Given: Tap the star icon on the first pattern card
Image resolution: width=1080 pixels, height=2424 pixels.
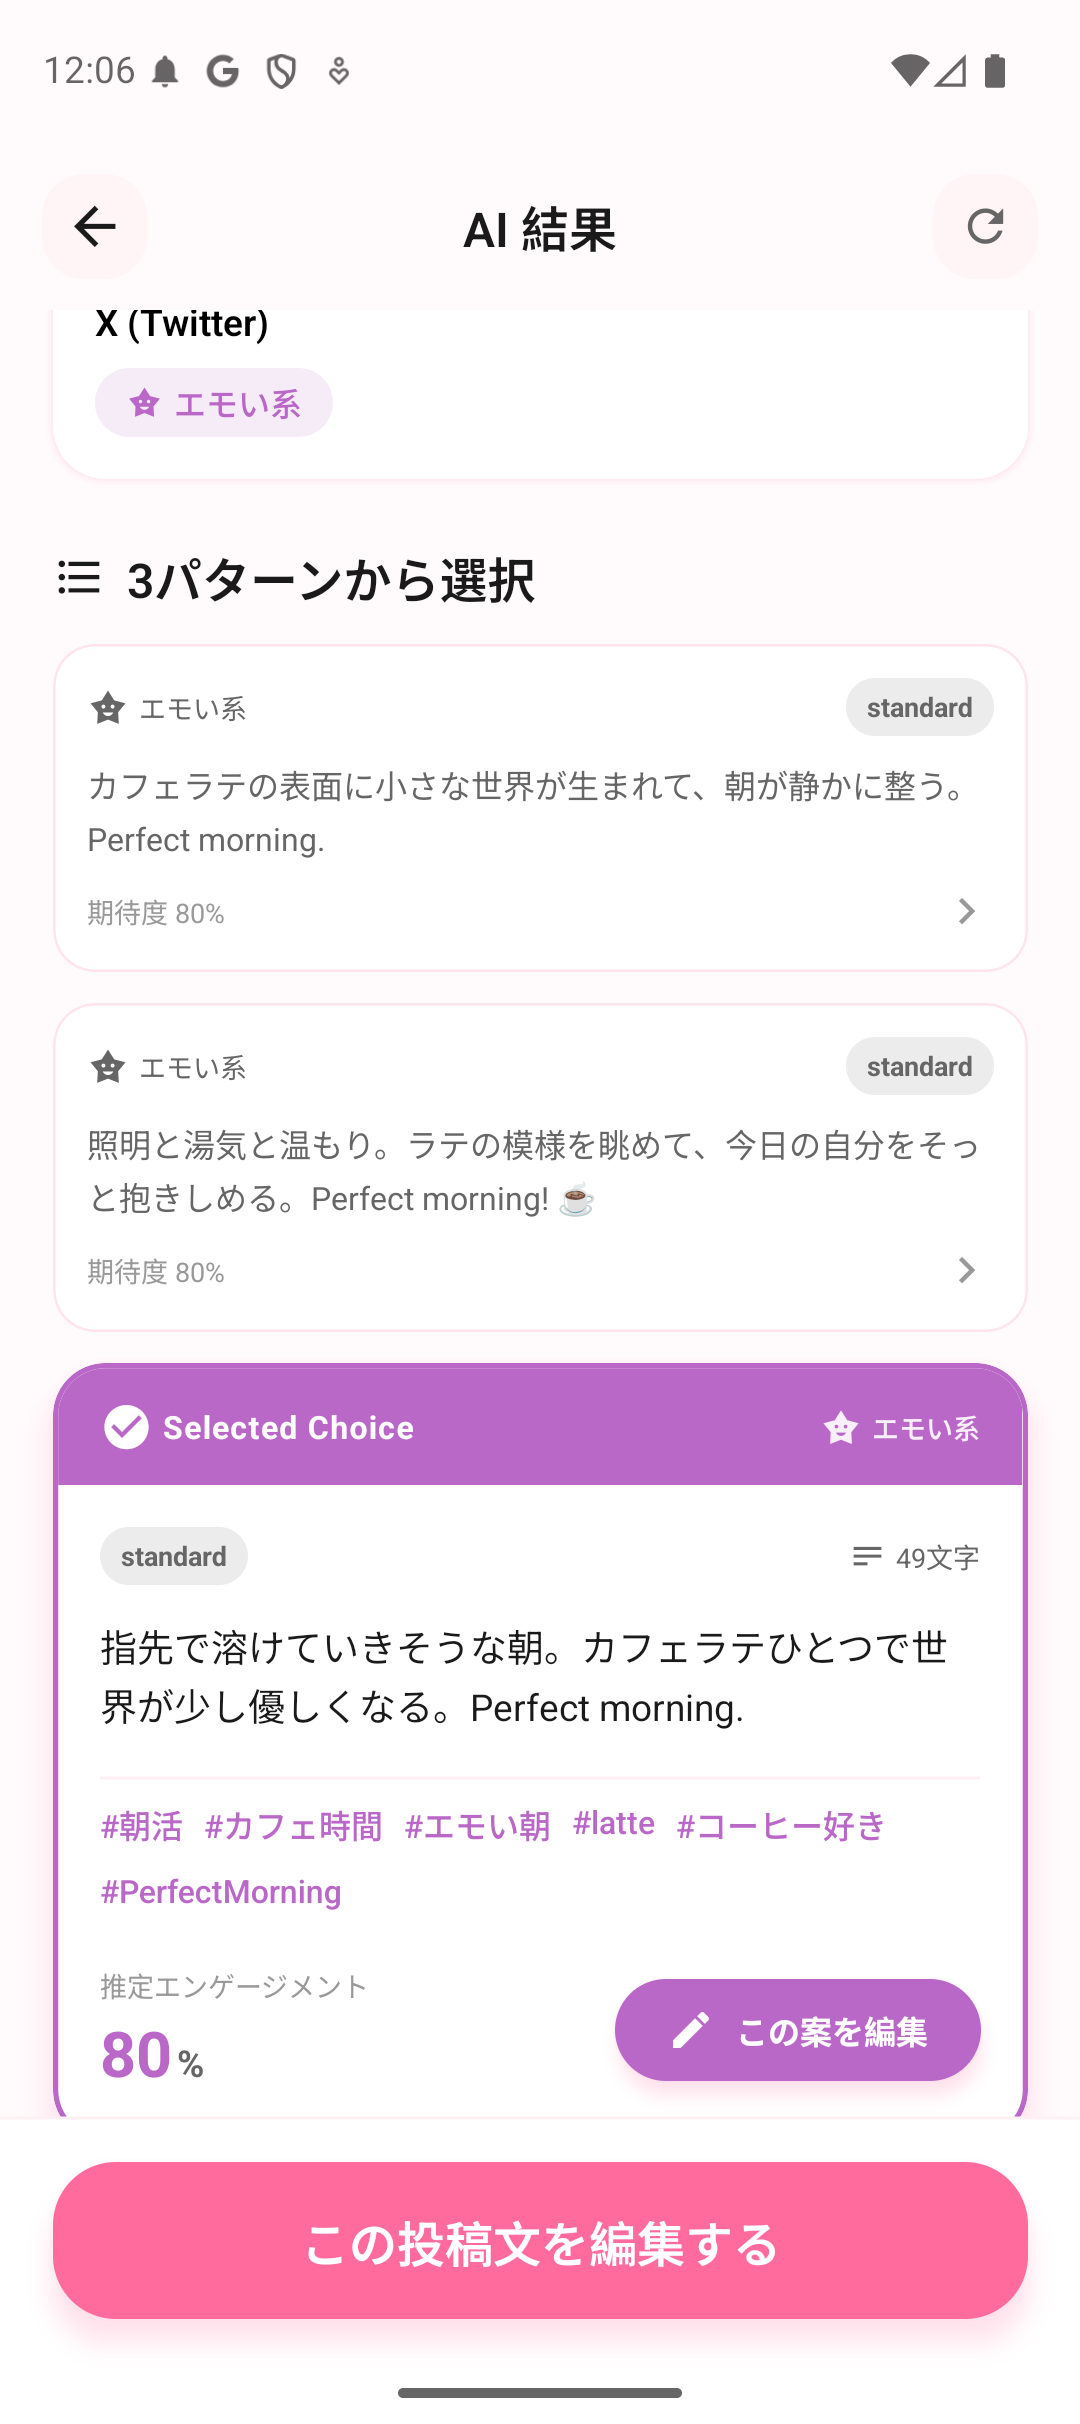Looking at the screenshot, I should point(108,709).
